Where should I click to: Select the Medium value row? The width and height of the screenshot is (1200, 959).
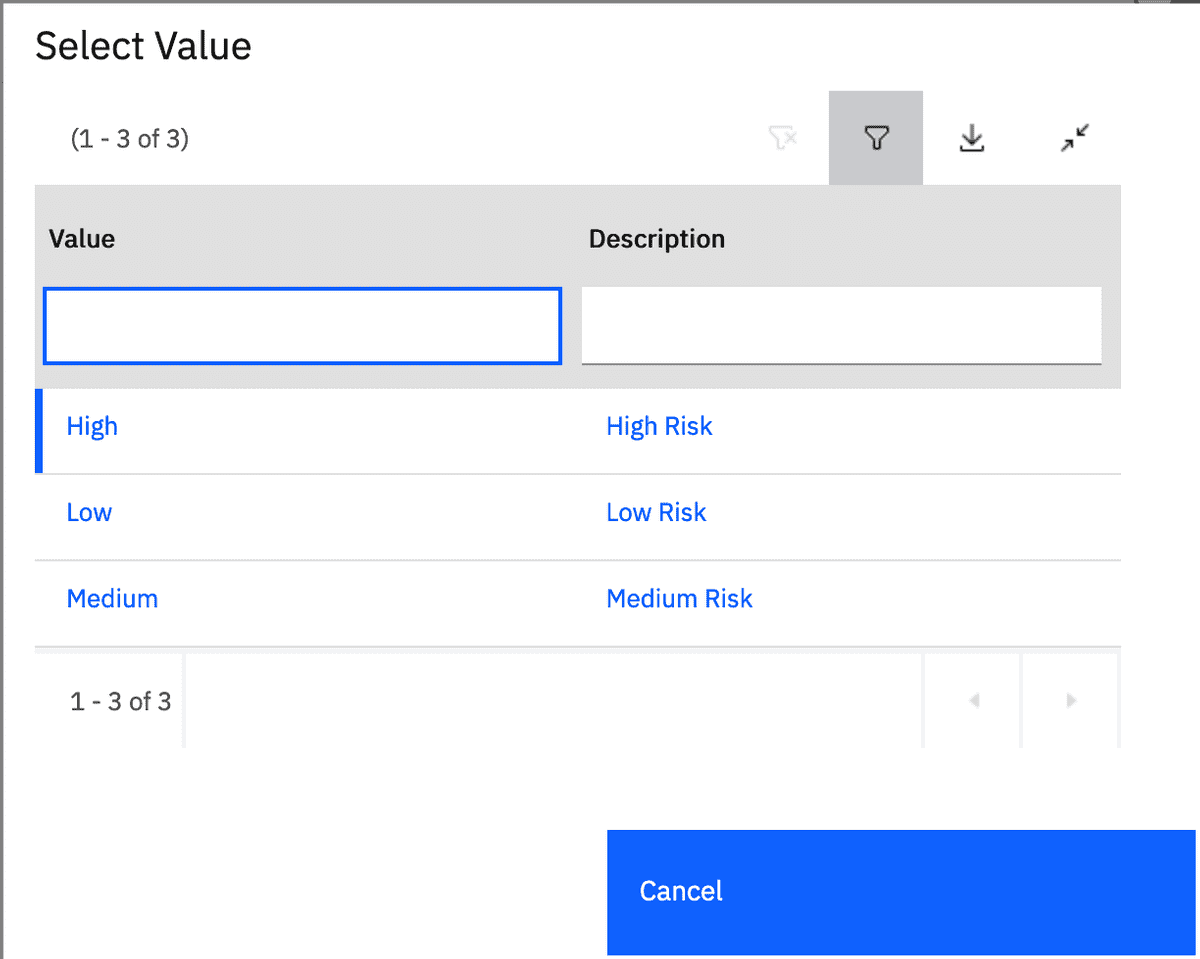click(112, 598)
